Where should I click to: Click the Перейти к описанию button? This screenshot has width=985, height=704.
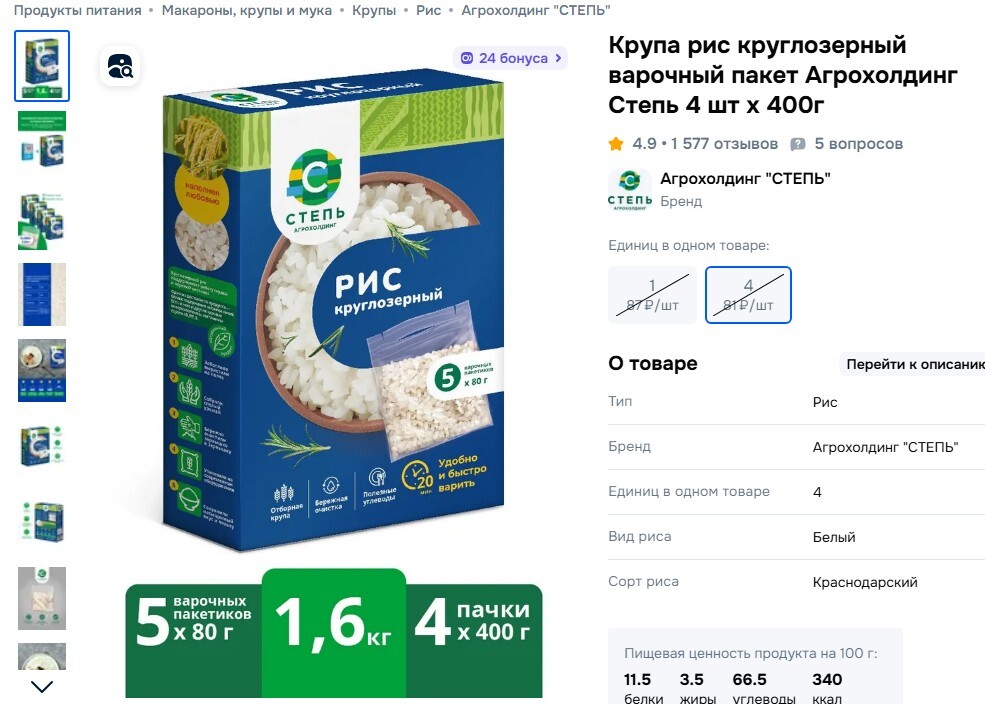[912, 364]
